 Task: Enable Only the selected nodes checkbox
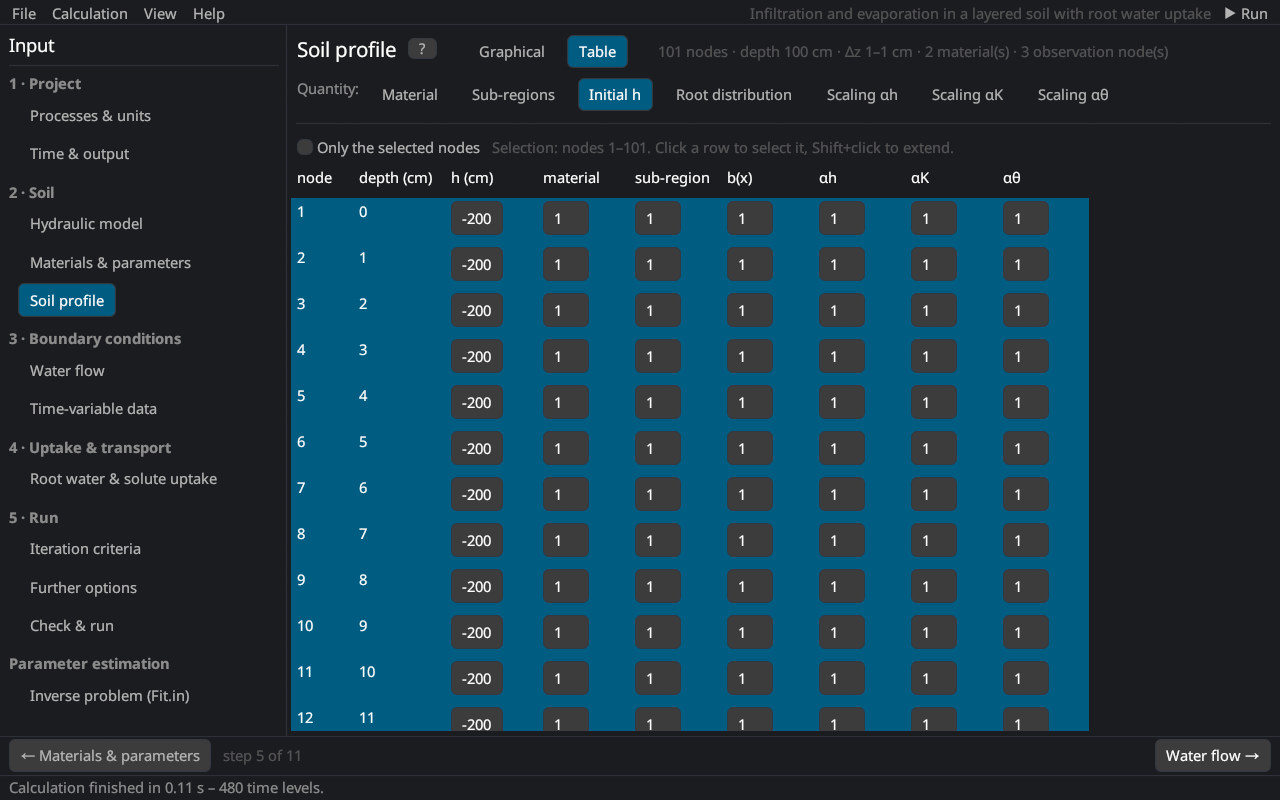click(x=305, y=147)
